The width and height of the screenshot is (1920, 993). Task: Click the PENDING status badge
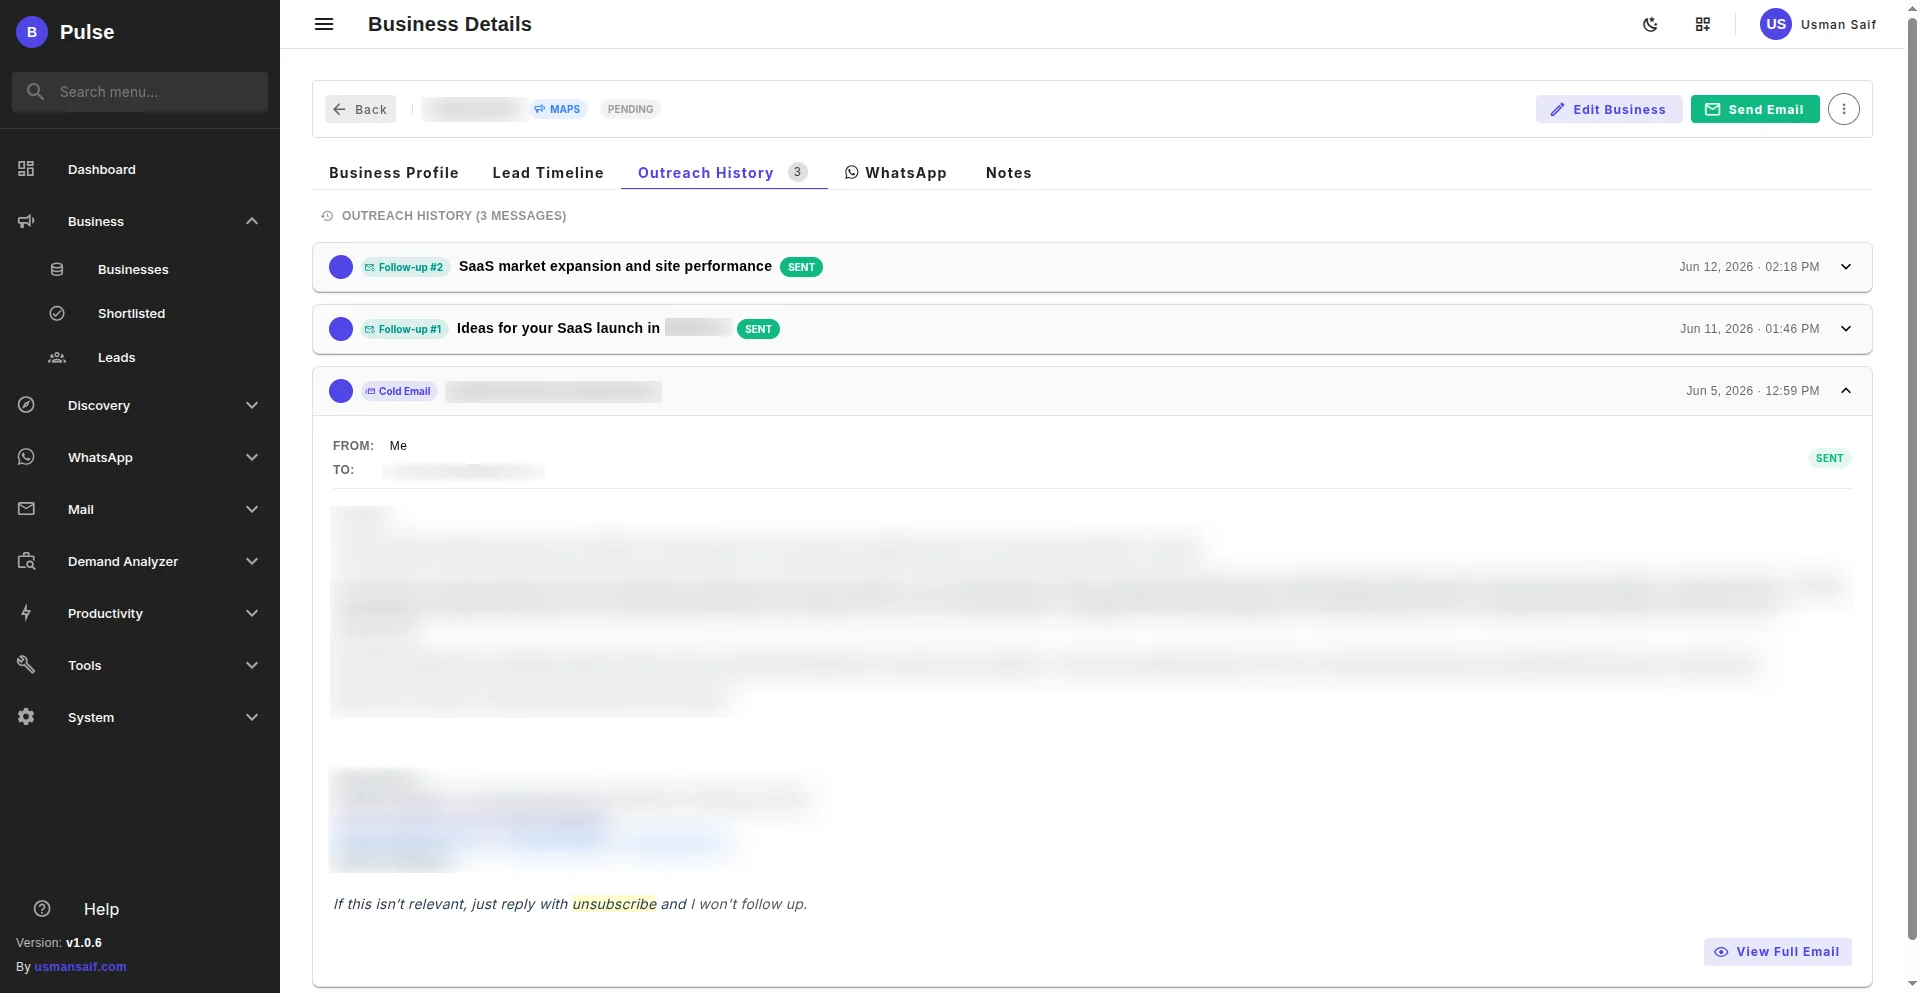(x=630, y=109)
